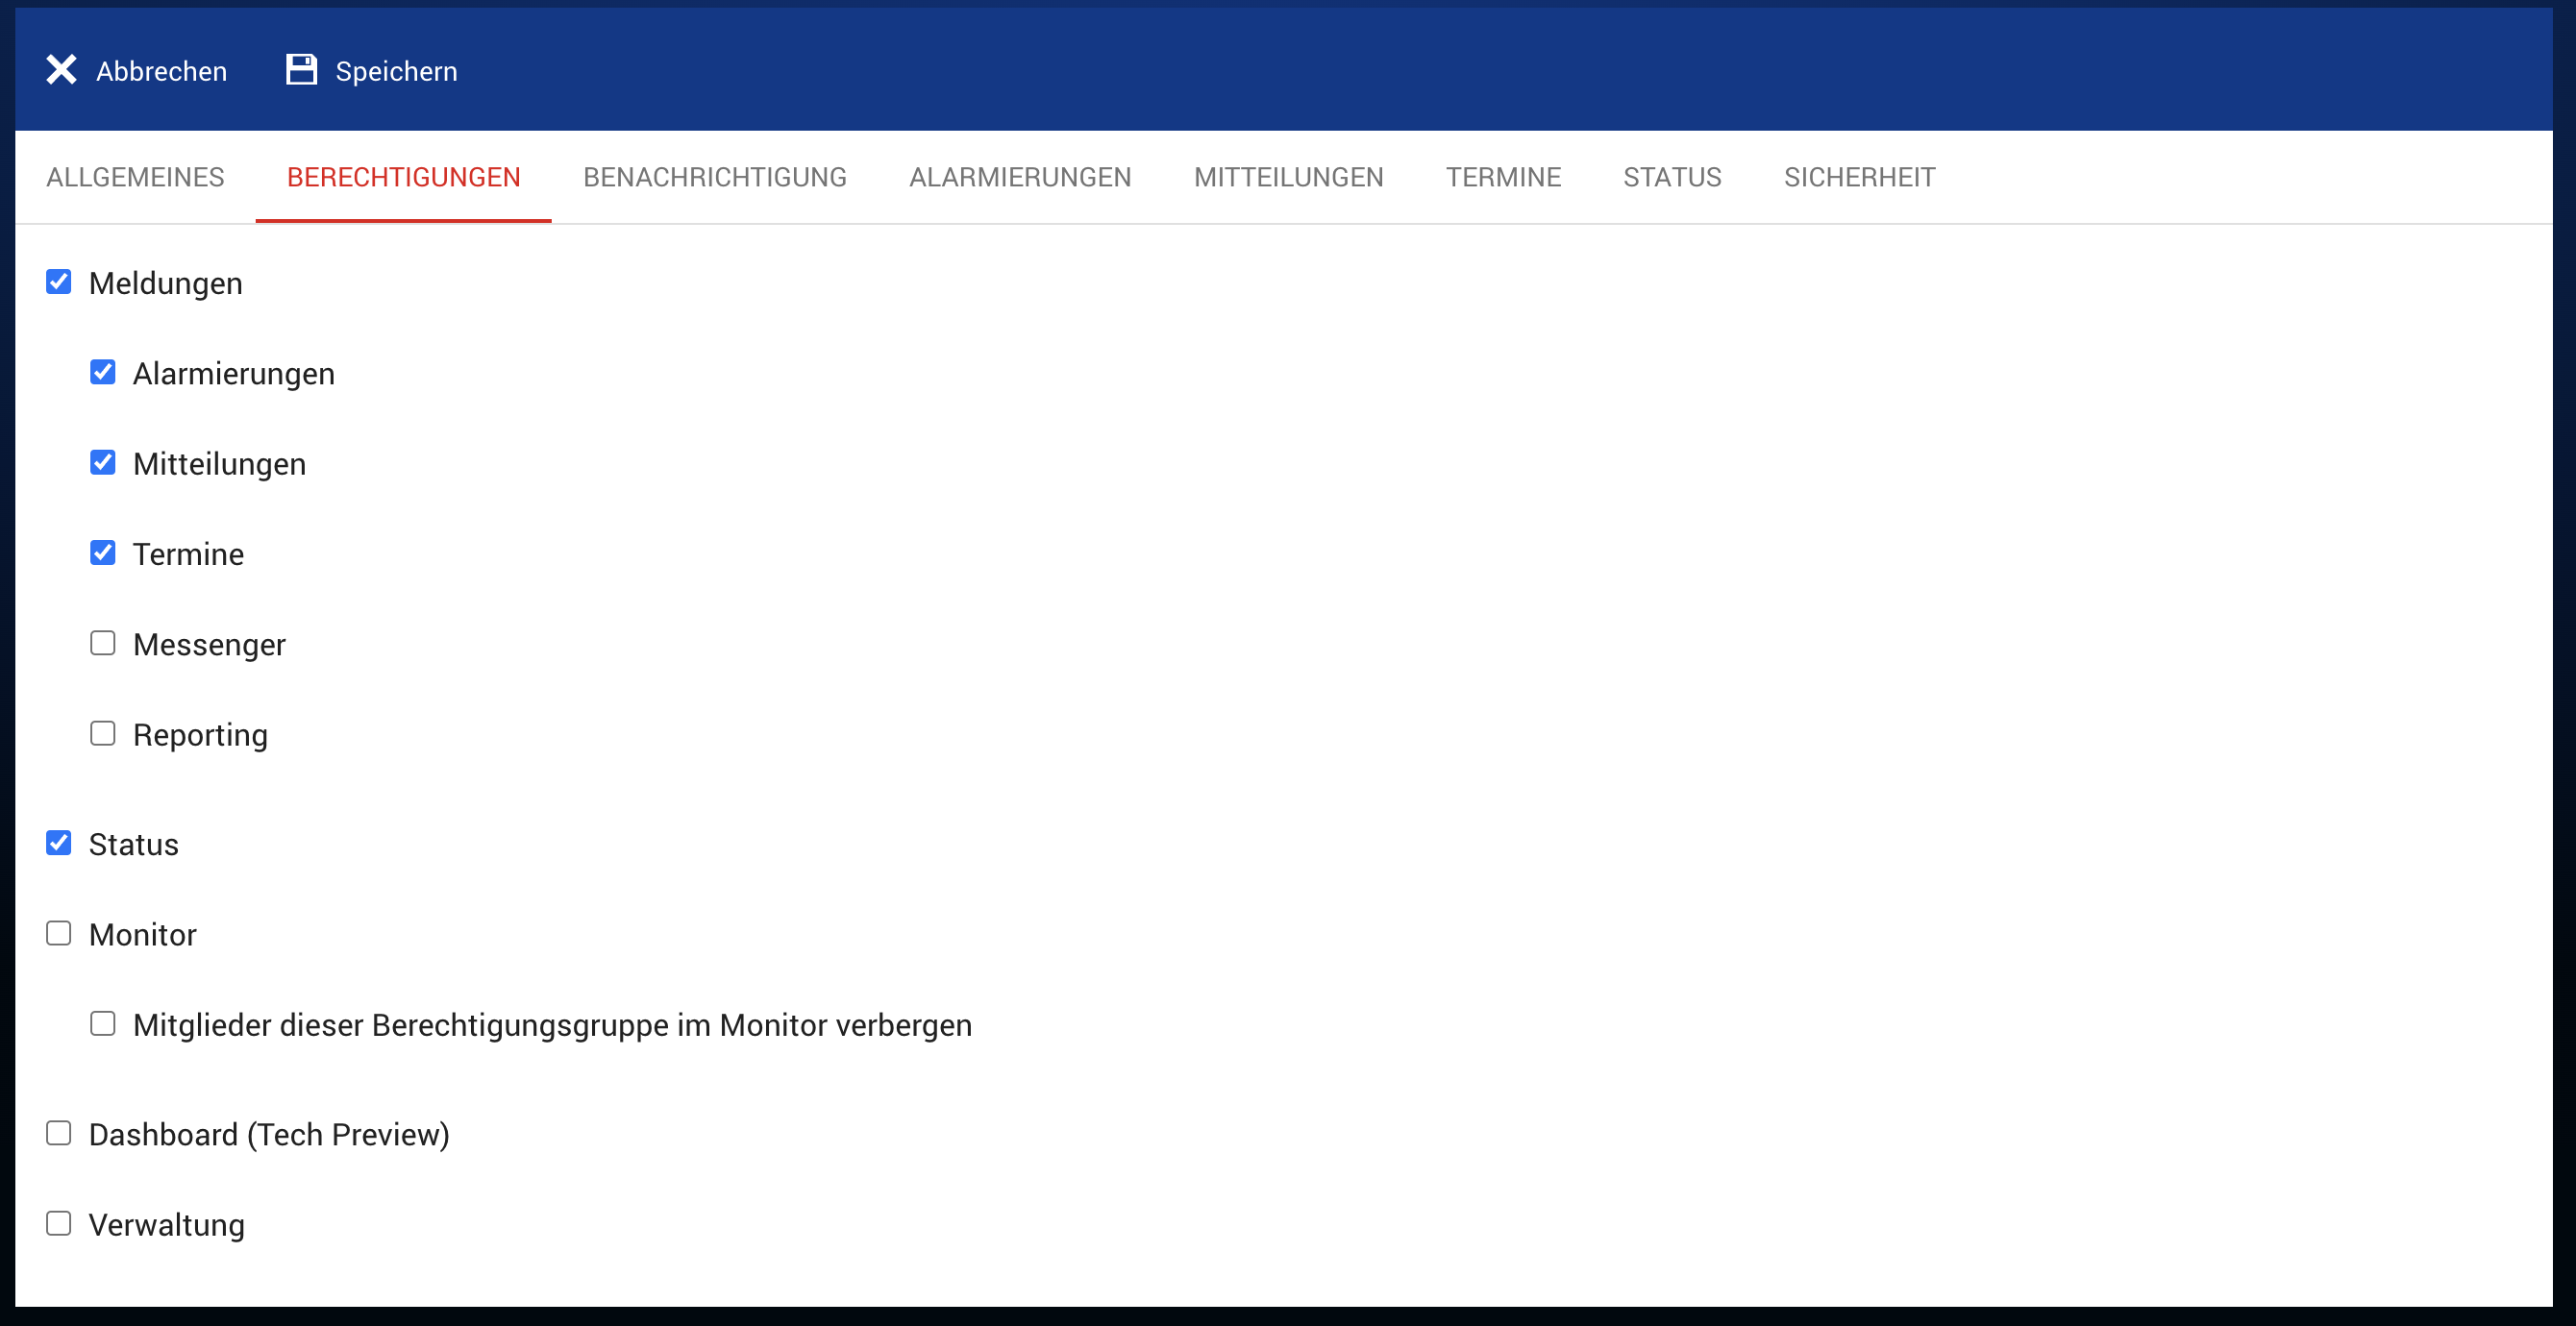
Task: Check the Monitor permission checkbox
Action: coord(59,933)
